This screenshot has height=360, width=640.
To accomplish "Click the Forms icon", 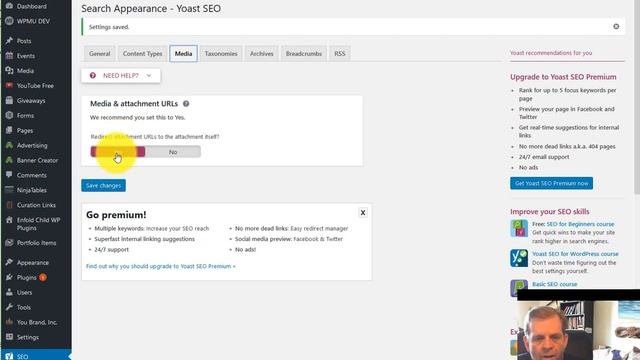I will pyautogui.click(x=9, y=116).
